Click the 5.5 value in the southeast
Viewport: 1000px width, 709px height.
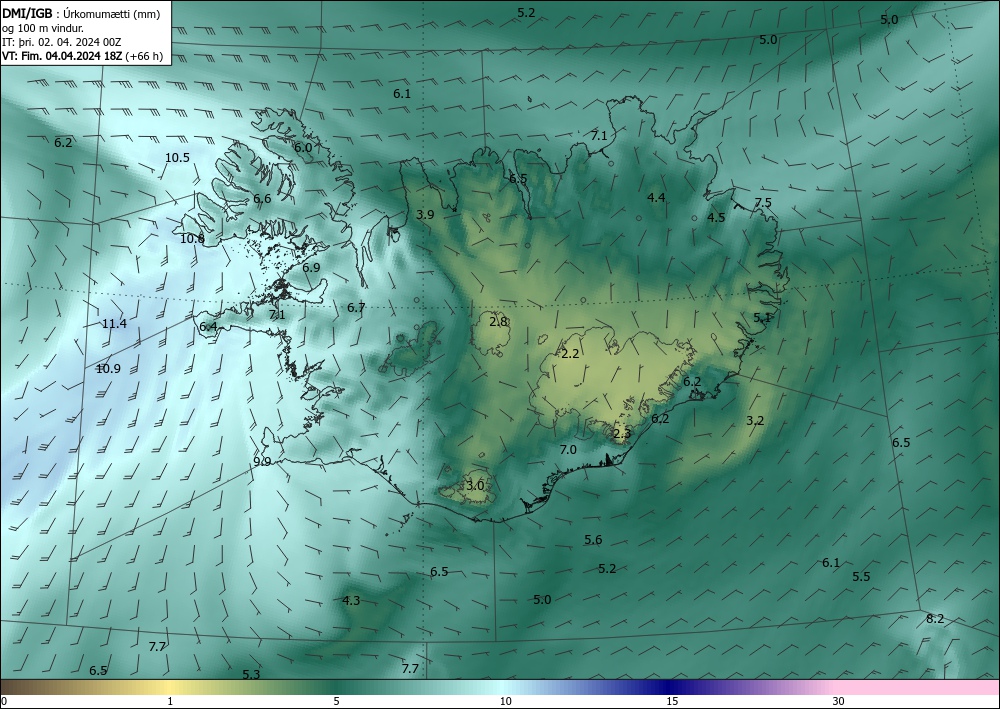862,577
